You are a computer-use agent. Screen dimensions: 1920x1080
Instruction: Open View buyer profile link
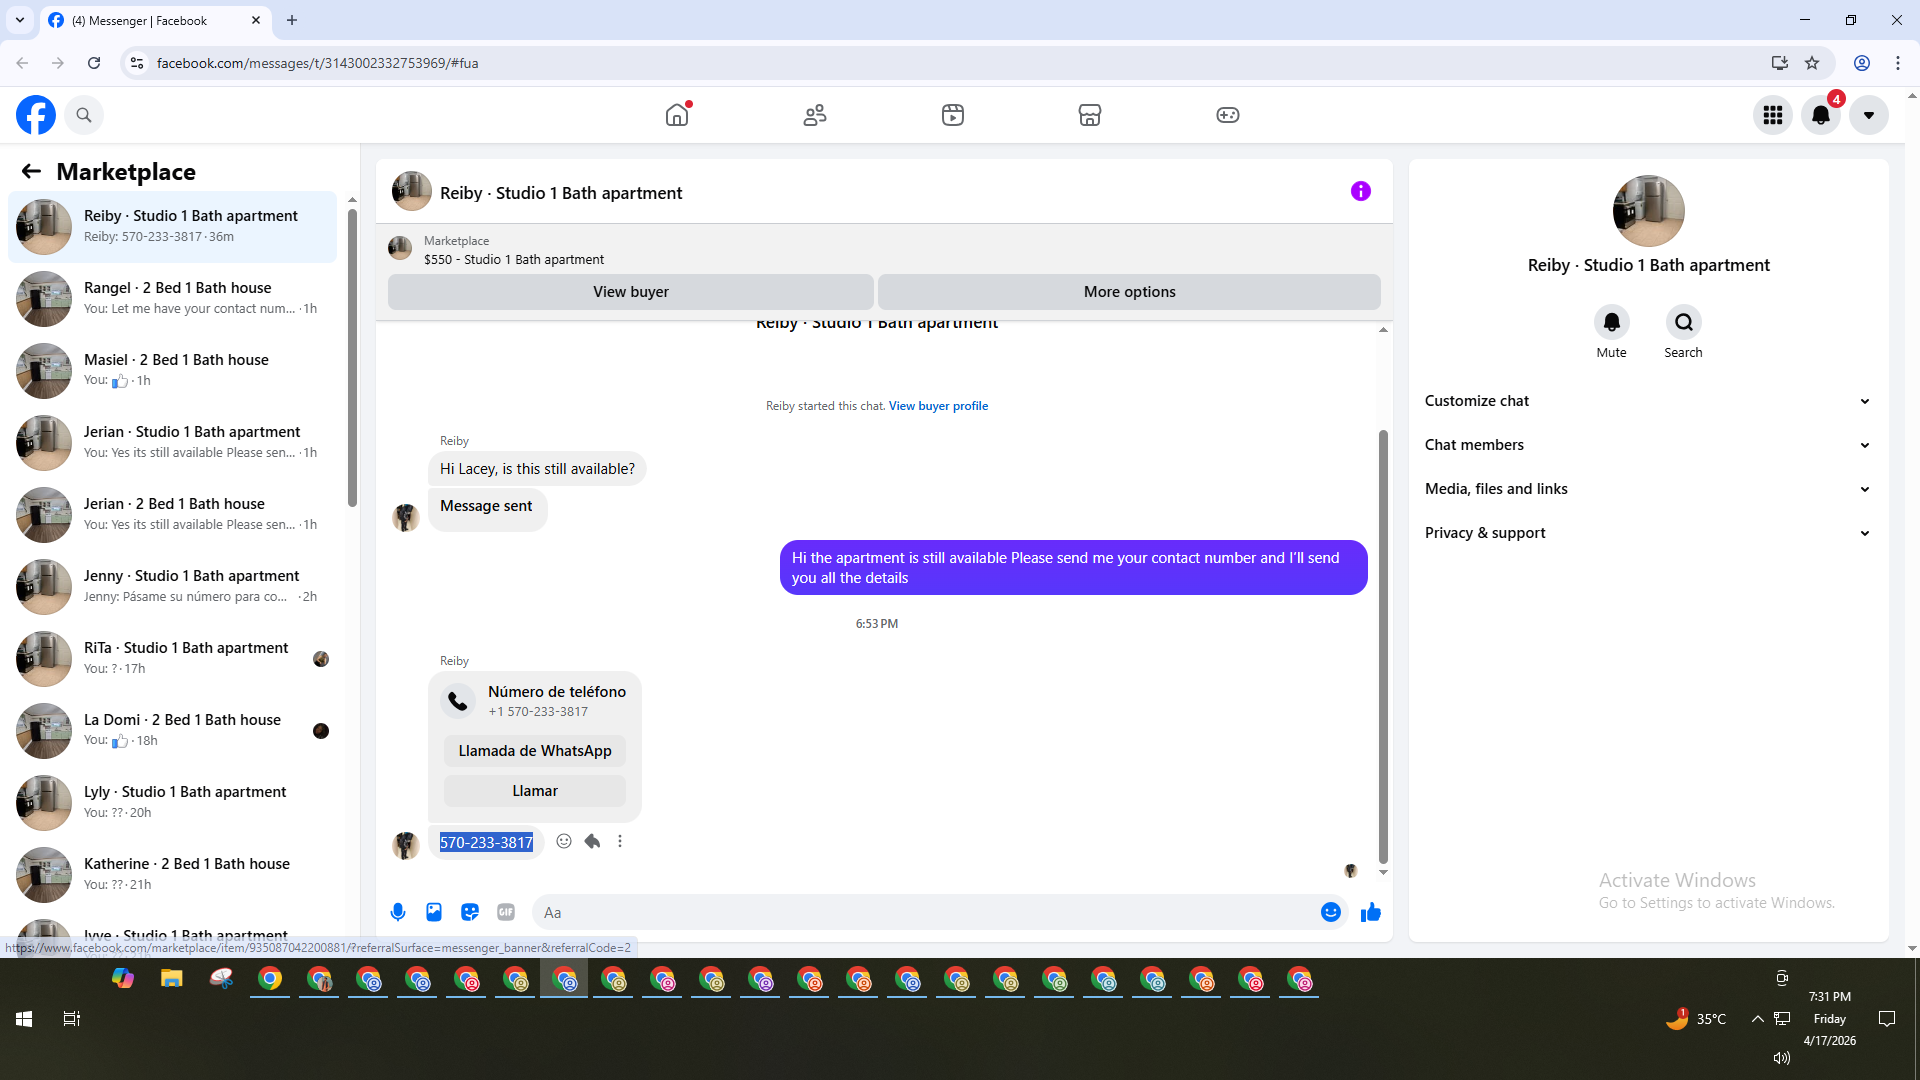938,406
